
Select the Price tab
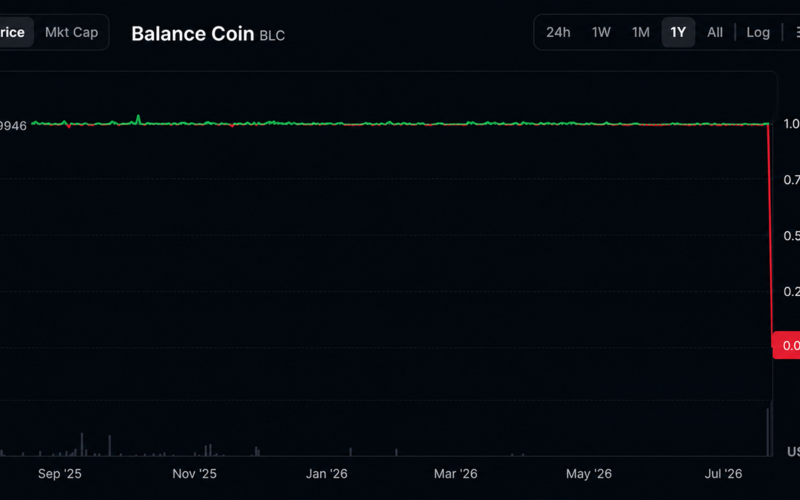coord(15,32)
